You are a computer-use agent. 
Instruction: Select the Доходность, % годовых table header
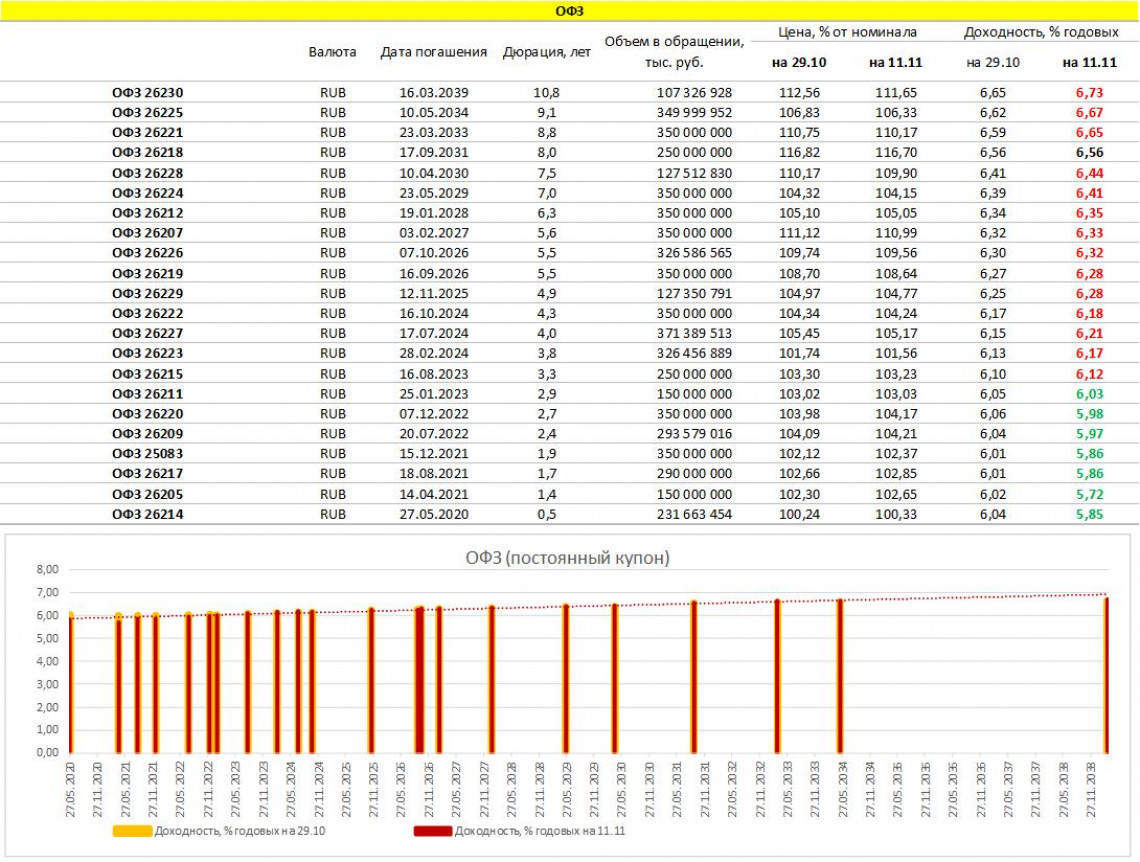click(x=1040, y=32)
